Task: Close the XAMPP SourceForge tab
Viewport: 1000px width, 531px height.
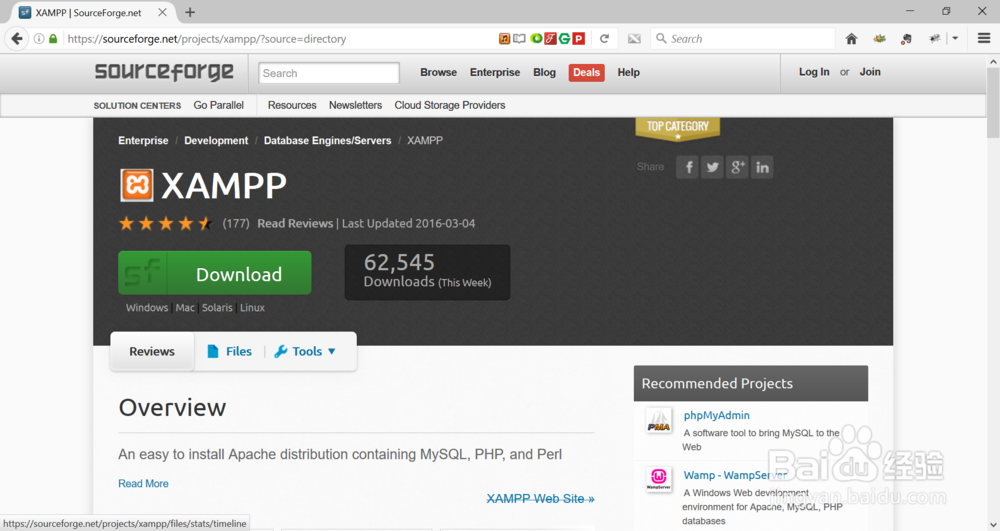Action: tap(163, 12)
